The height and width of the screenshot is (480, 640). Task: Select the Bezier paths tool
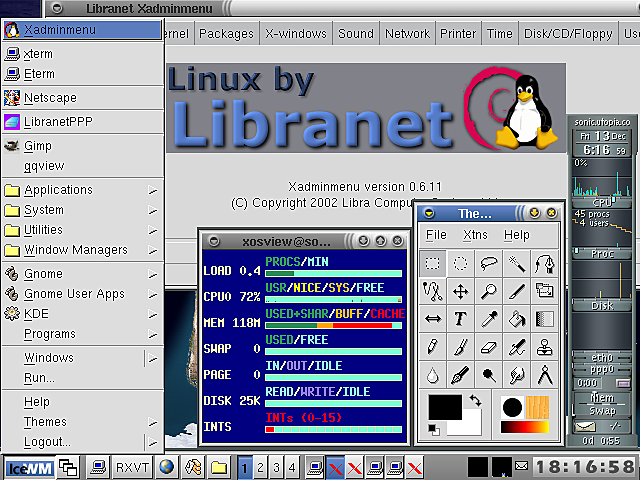[x=544, y=264]
